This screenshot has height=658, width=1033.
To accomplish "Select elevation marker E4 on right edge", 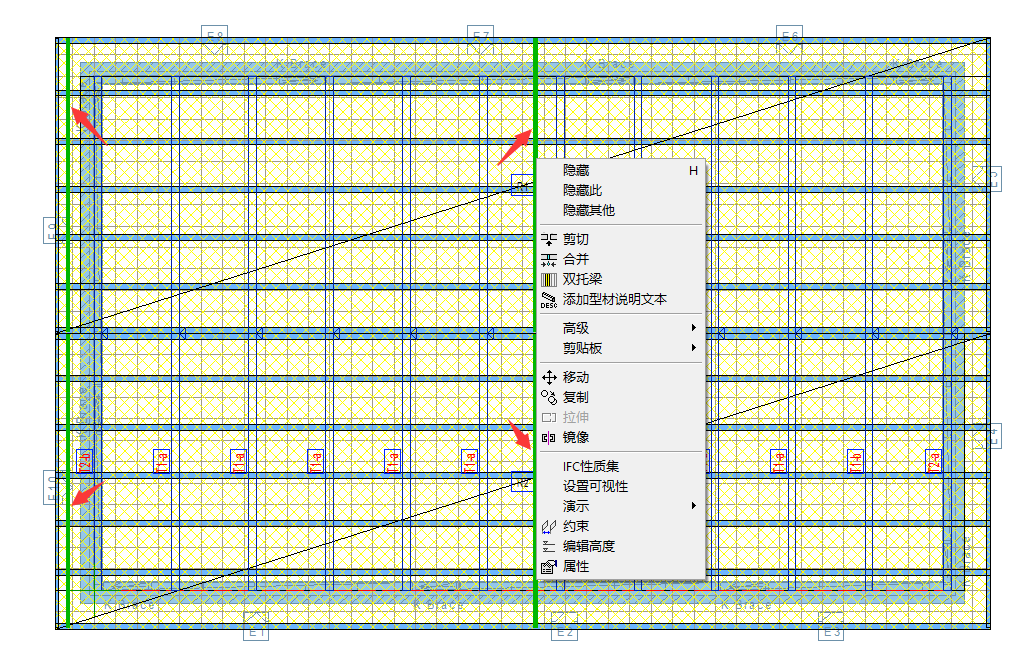I will click(x=987, y=436).
